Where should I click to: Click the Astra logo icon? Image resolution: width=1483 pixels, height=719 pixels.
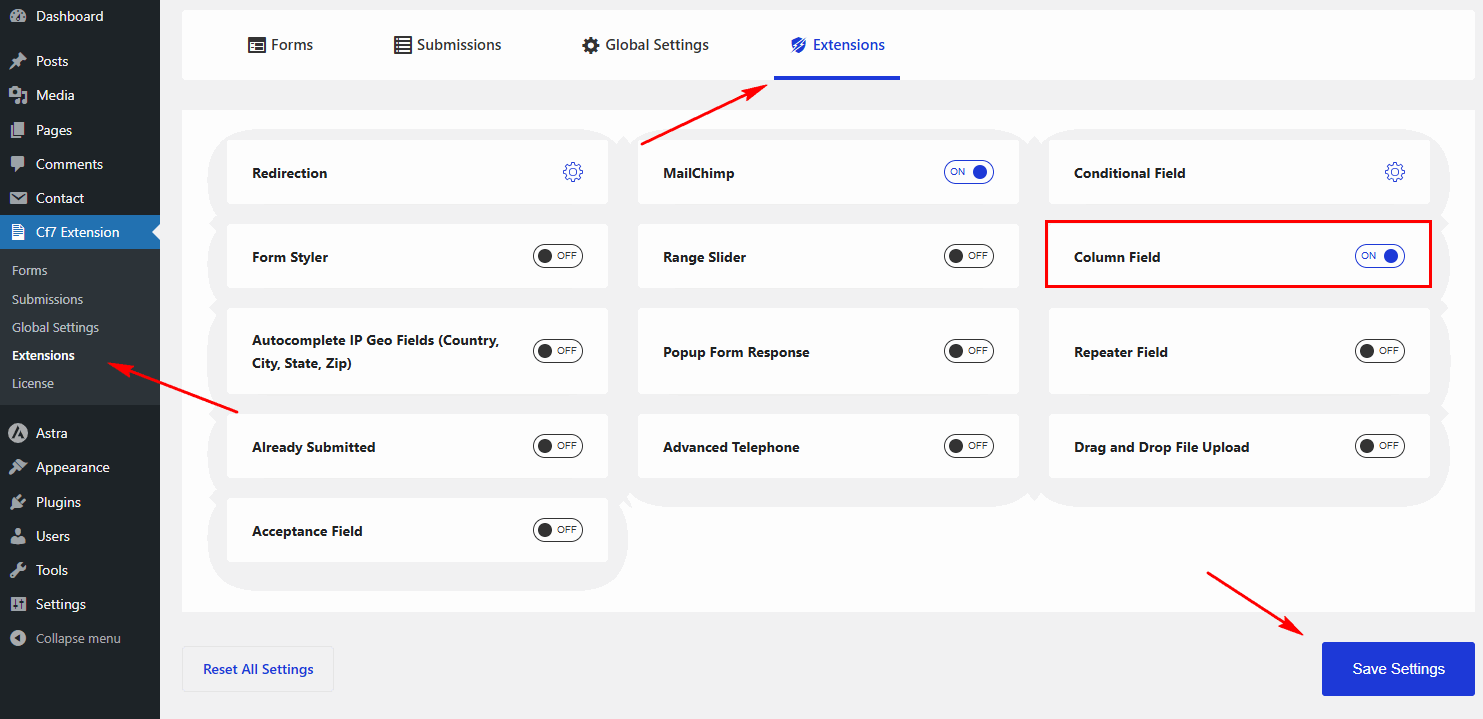click(18, 433)
